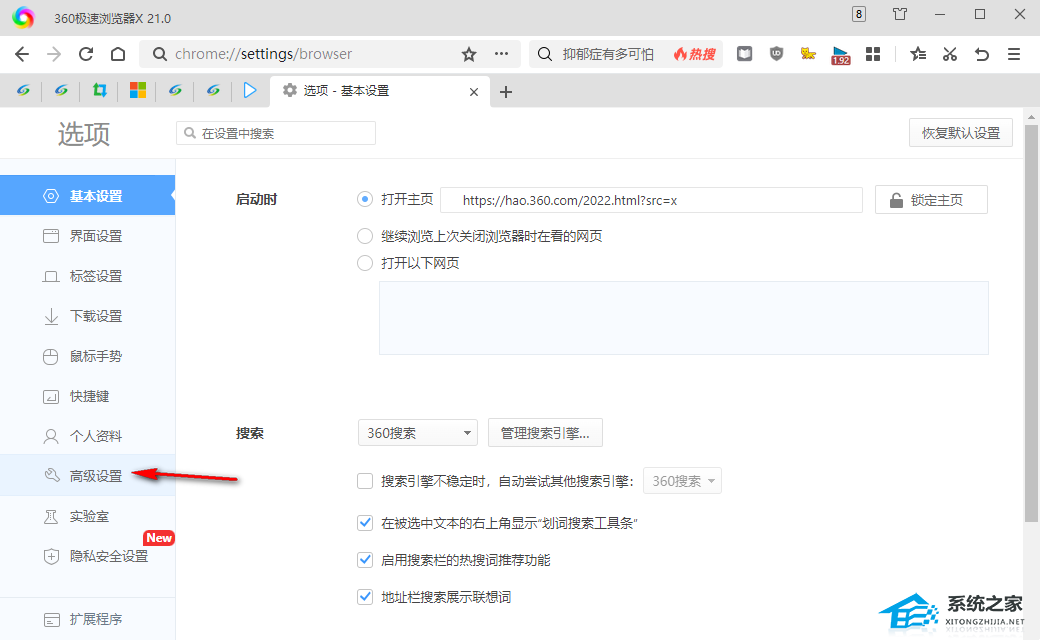
Task: Click the browser refresh icon
Action: pyautogui.click(x=86, y=54)
